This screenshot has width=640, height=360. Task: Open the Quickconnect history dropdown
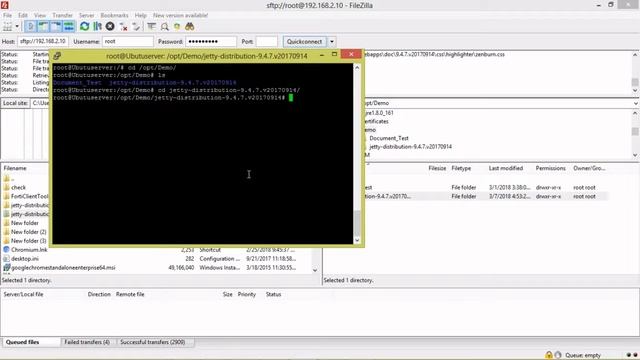[x=332, y=42]
